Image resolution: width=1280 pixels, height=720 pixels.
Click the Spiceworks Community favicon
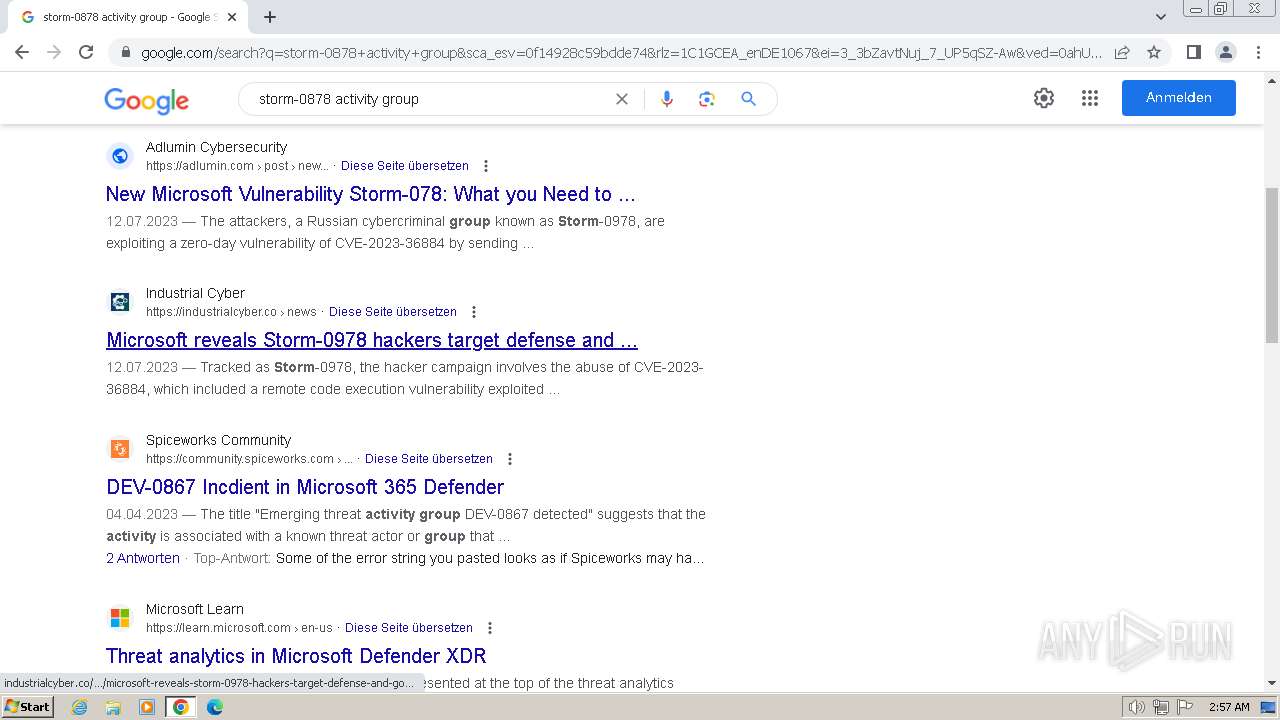(120, 449)
